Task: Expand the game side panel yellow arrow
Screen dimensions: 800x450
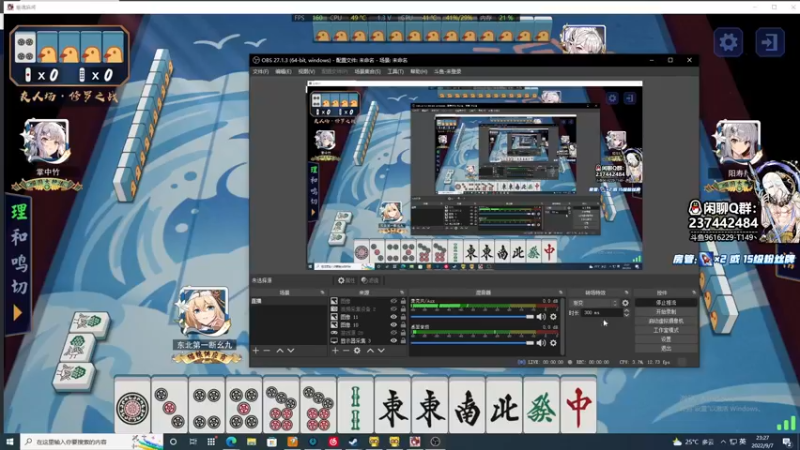Action: (x=17, y=313)
